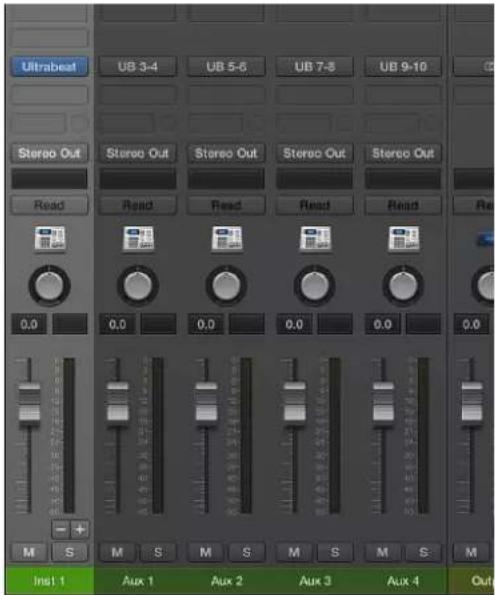Click the pan knob on Aux 4

pyautogui.click(x=403, y=286)
